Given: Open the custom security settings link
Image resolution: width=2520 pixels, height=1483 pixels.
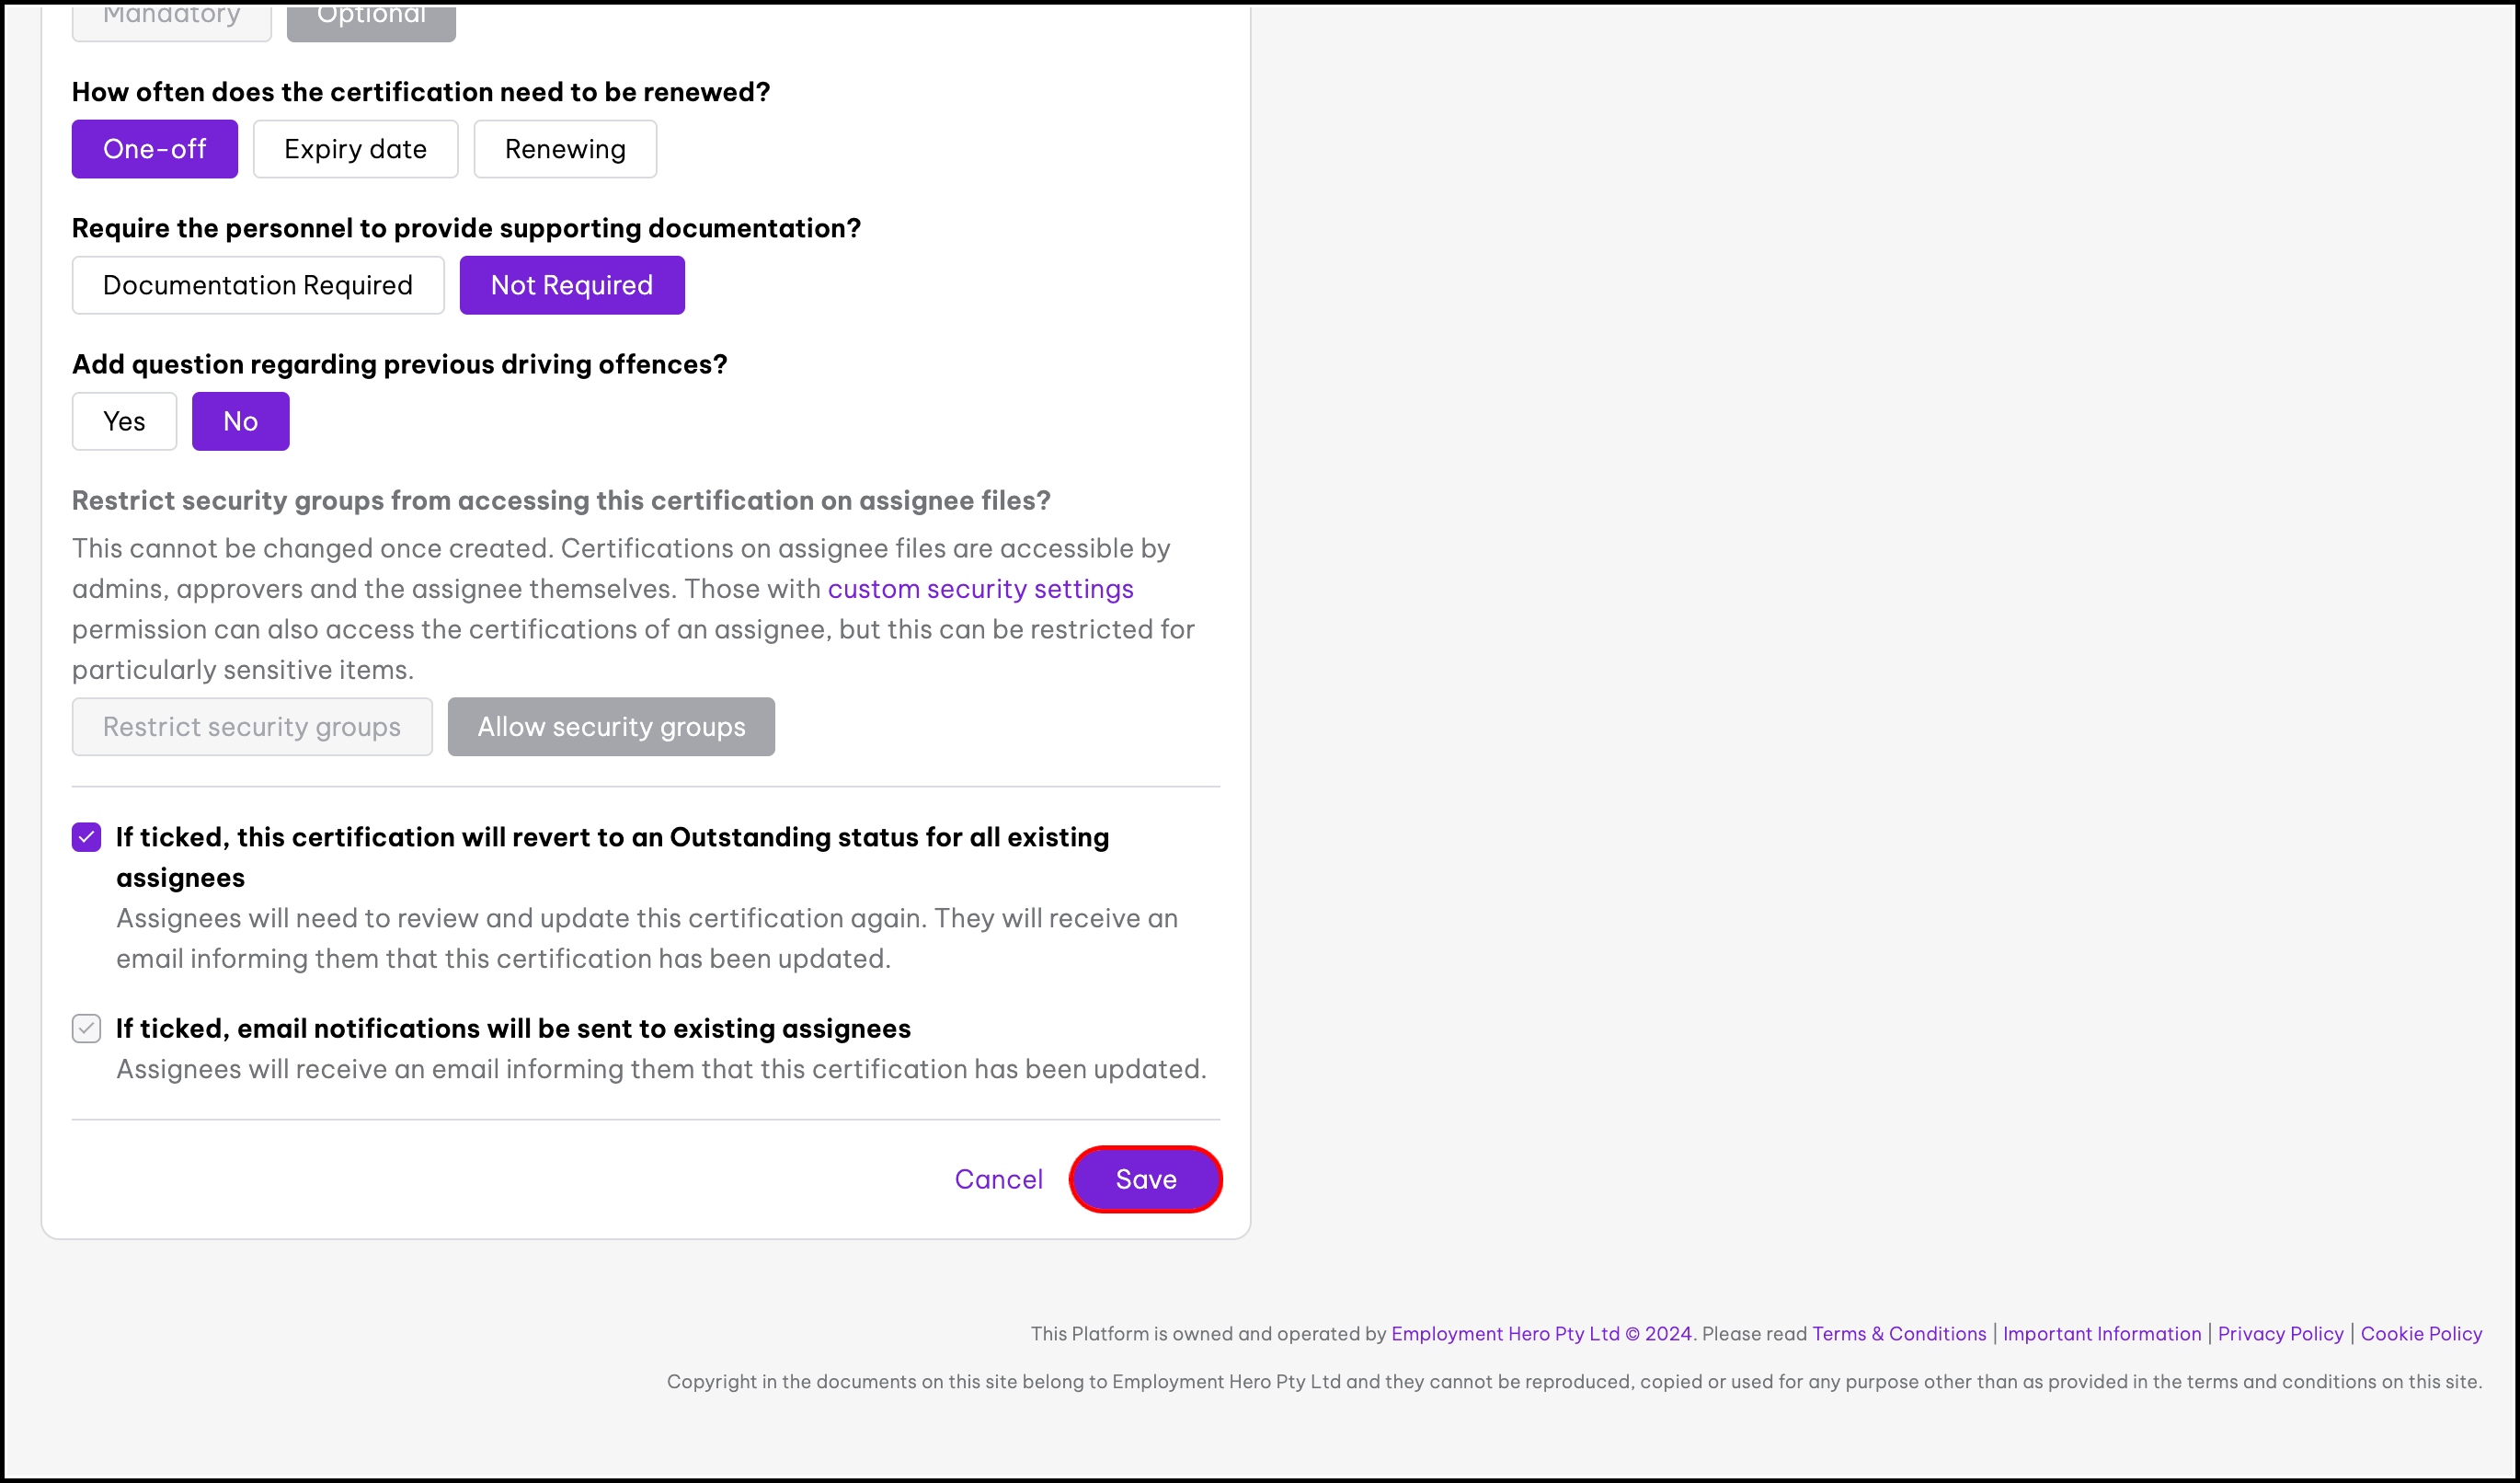Looking at the screenshot, I should point(980,589).
